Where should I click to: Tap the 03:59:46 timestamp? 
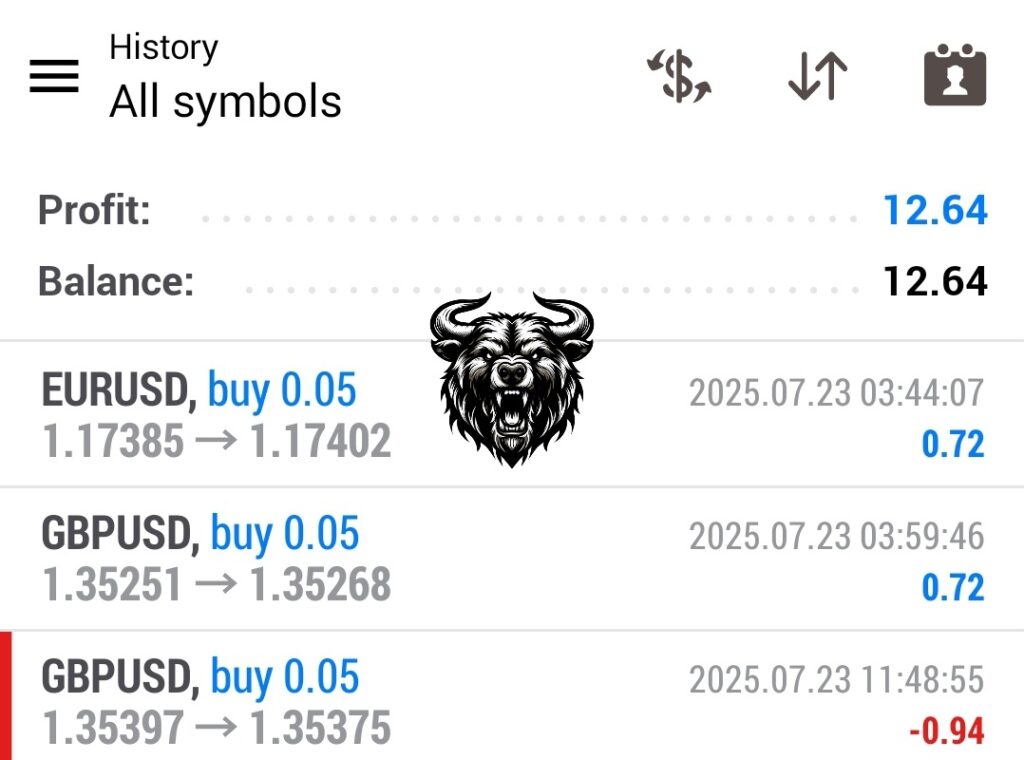coord(836,537)
